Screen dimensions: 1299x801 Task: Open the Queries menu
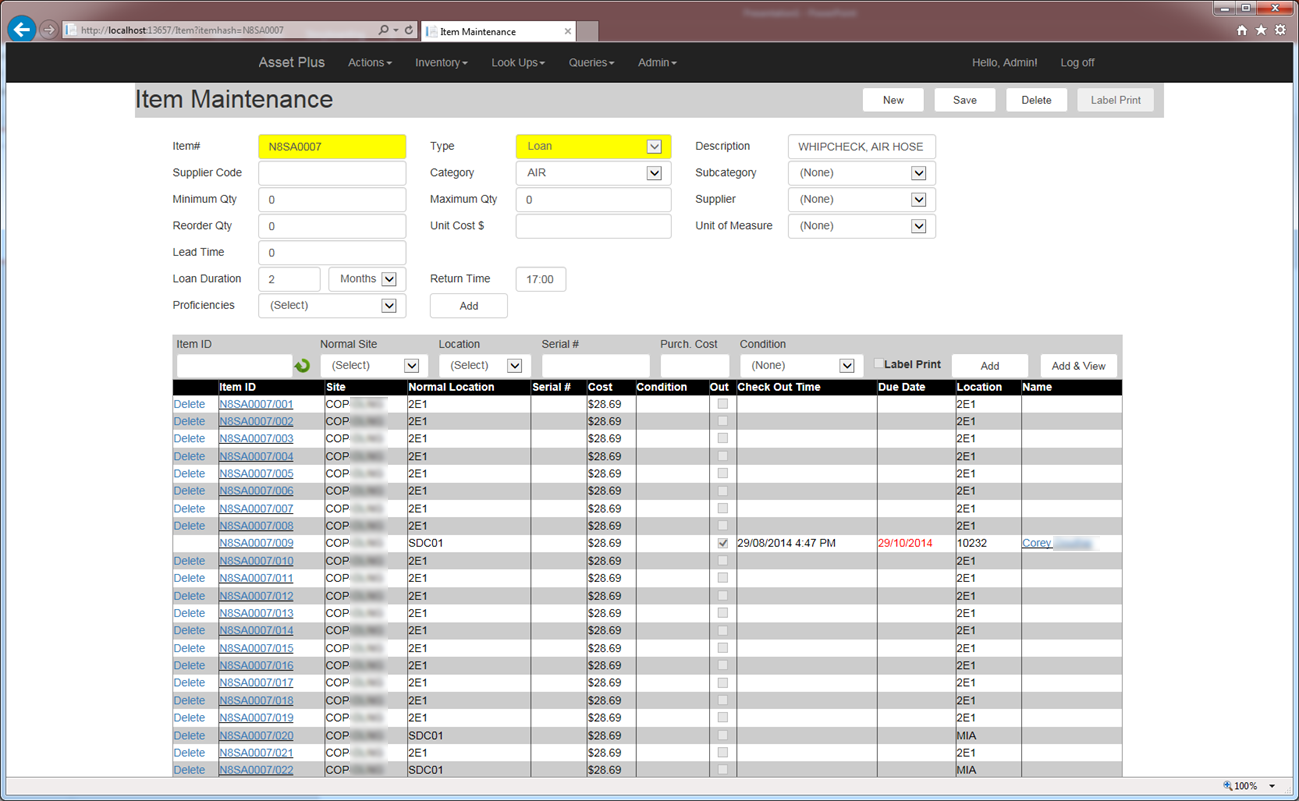pyautogui.click(x=592, y=62)
